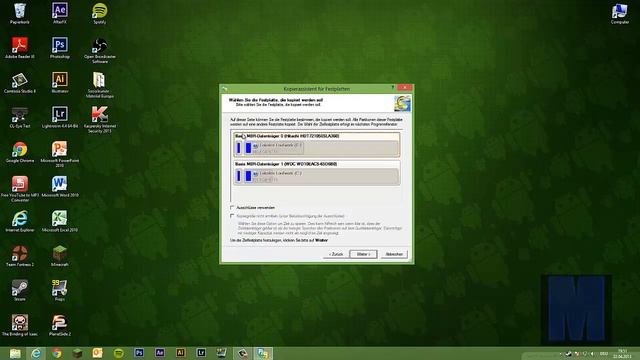The height and width of the screenshot is (360, 640).
Task: Open the Open Broadcaster Software desktop icon
Action: click(x=100, y=51)
